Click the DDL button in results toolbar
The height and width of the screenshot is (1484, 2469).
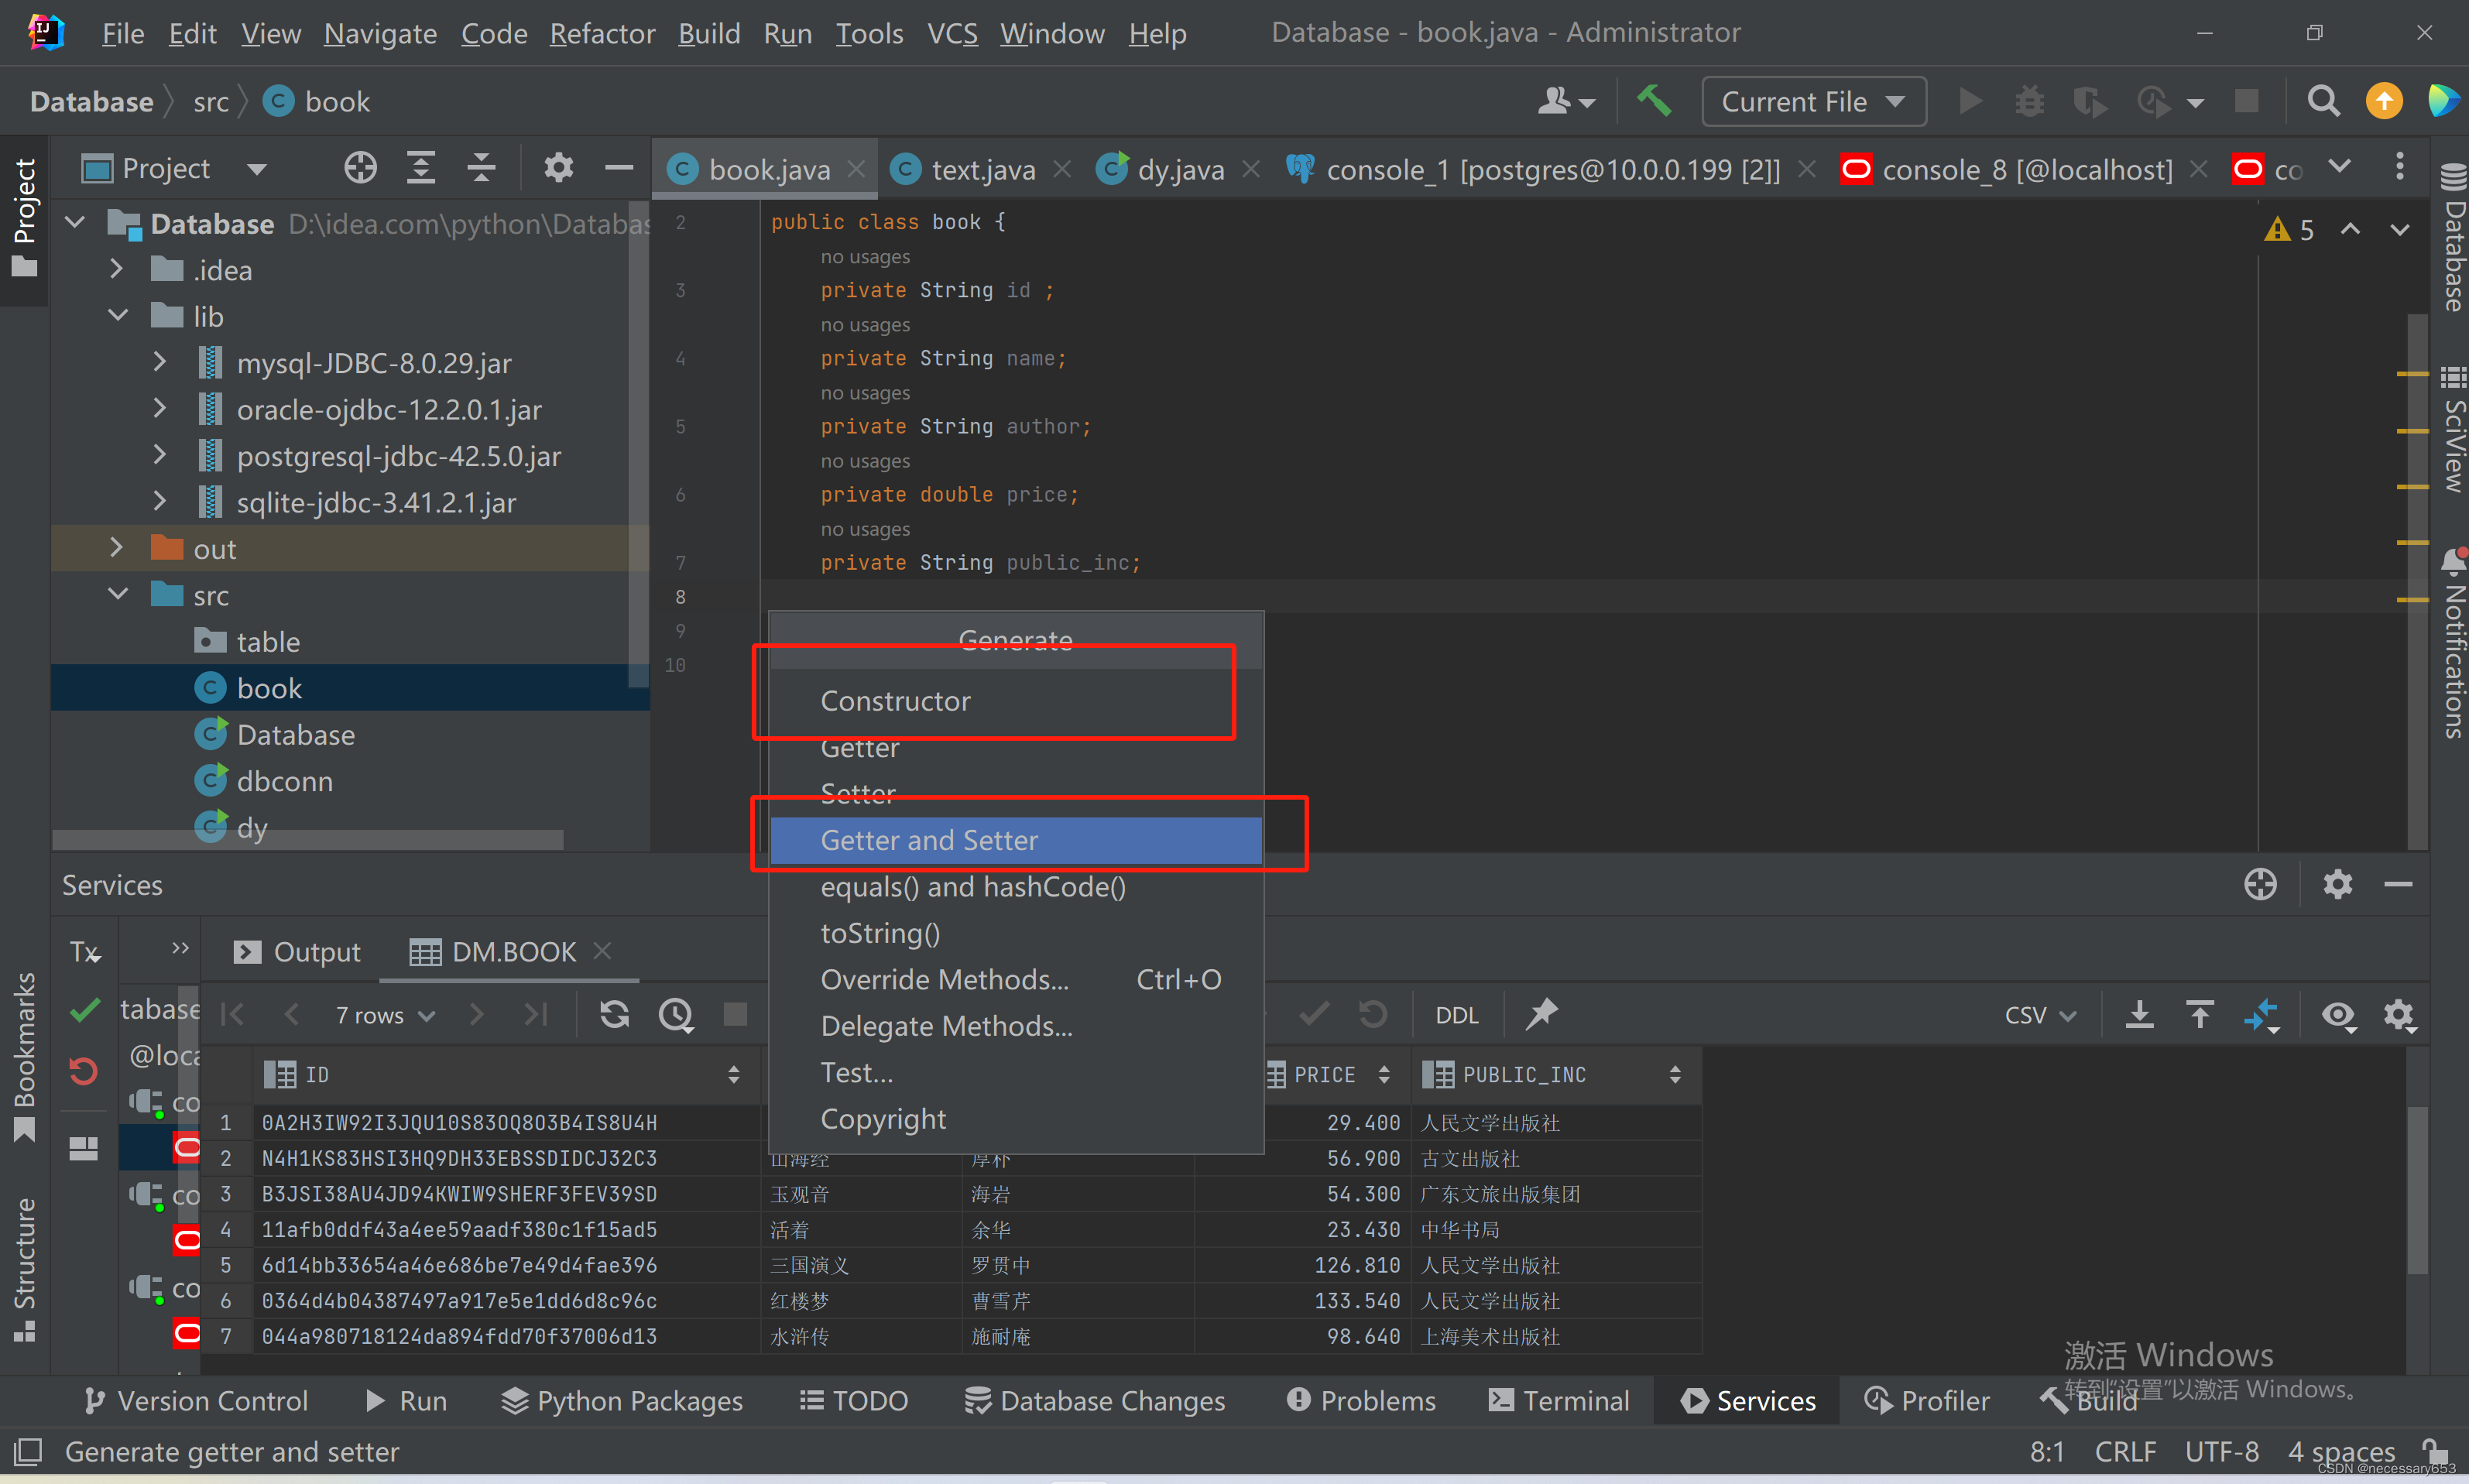(x=1456, y=1014)
